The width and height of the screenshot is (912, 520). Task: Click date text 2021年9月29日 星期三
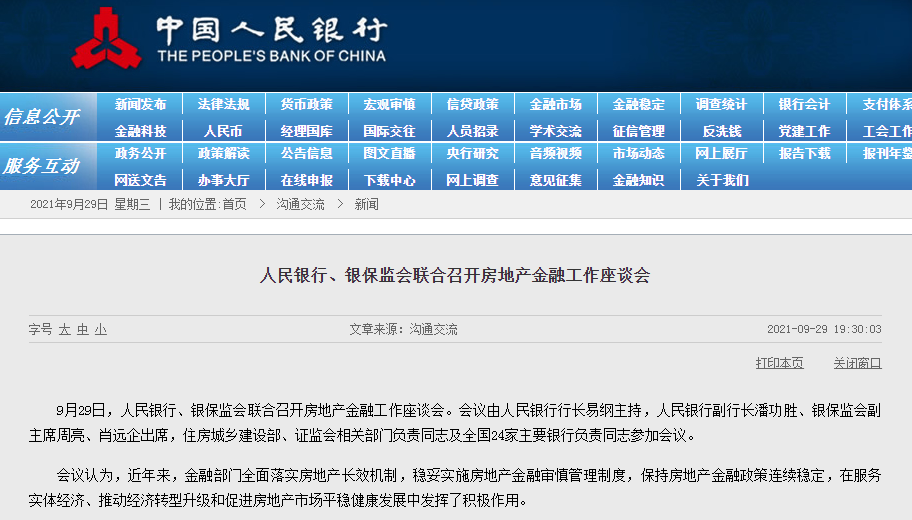[90, 204]
